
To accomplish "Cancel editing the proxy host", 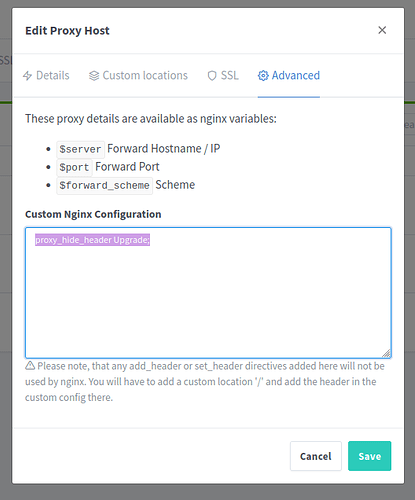I will (316, 456).
